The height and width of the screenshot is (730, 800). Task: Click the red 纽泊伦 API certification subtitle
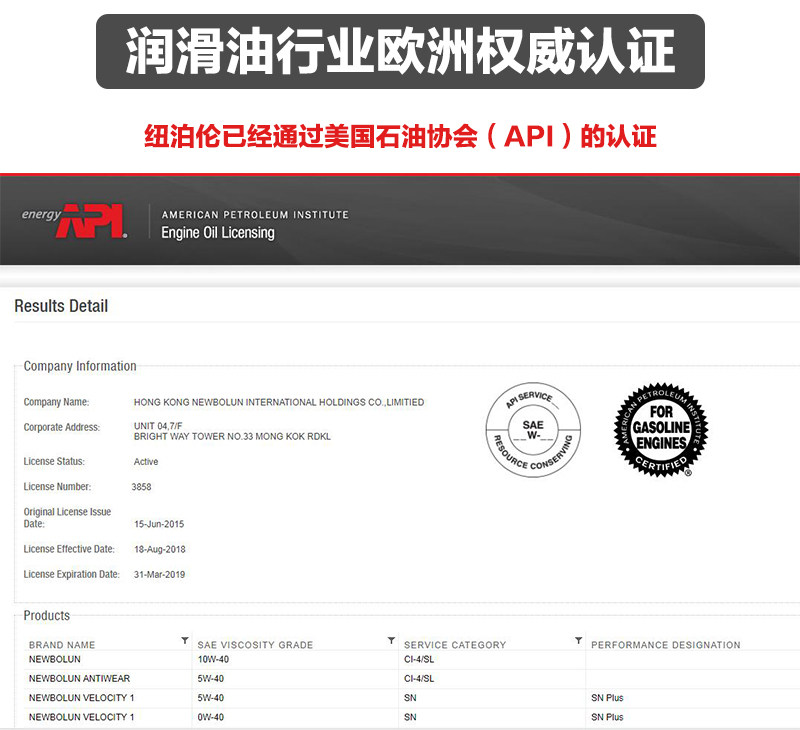coord(400,136)
